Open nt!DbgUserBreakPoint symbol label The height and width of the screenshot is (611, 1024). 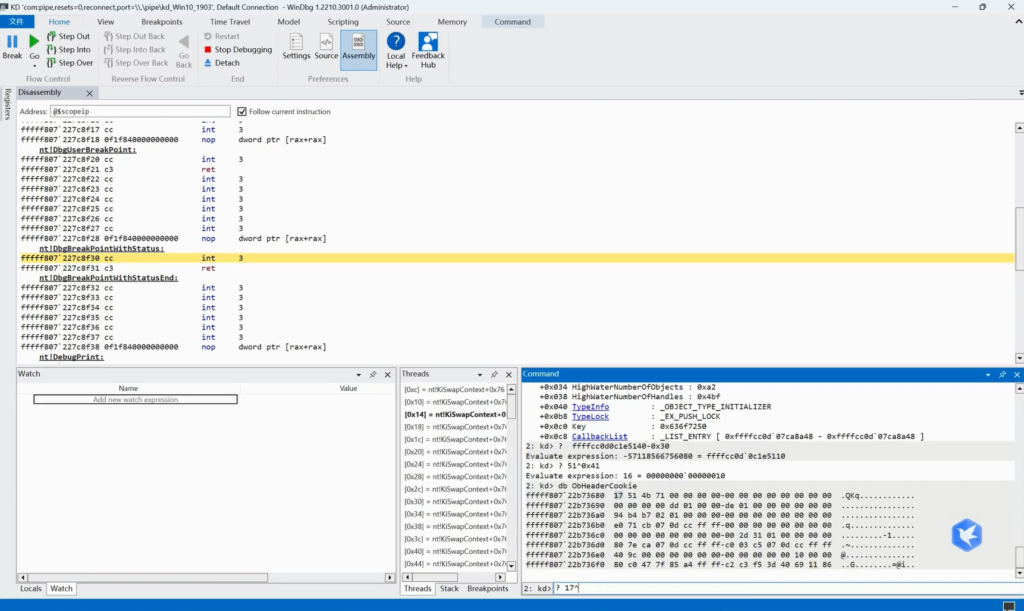(x=88, y=149)
